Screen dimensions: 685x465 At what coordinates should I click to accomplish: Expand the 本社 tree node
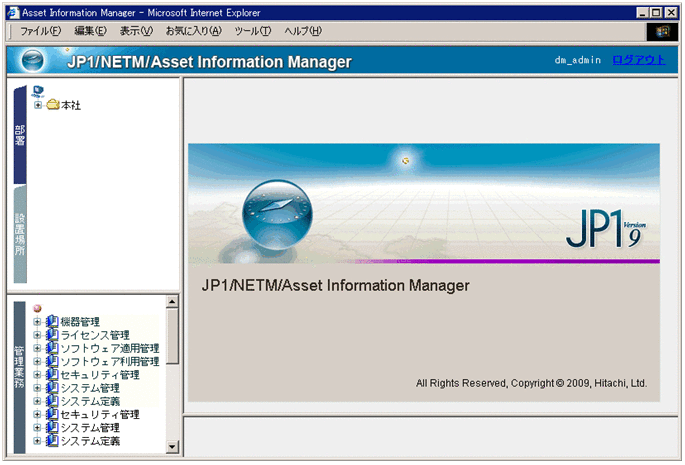[x=38, y=105]
